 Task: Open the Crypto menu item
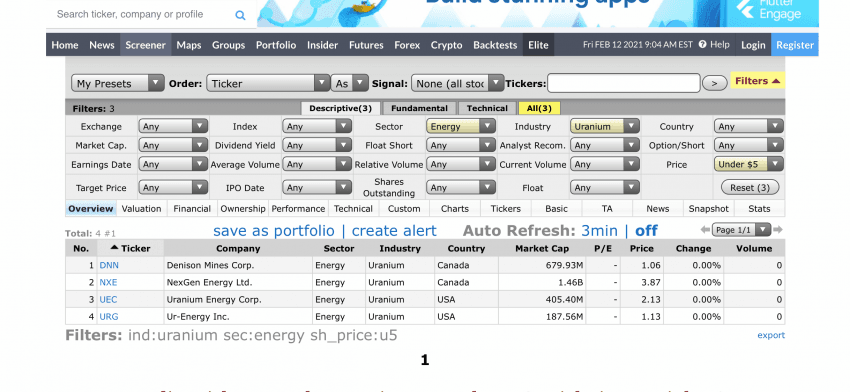[447, 45]
